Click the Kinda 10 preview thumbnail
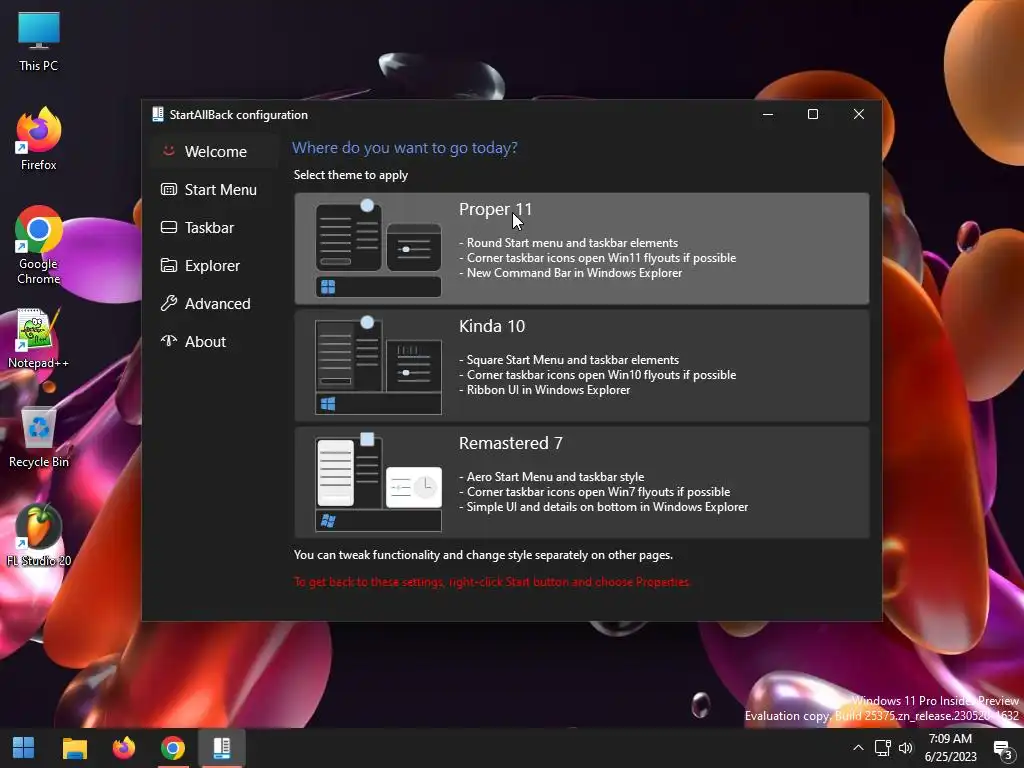 378,365
